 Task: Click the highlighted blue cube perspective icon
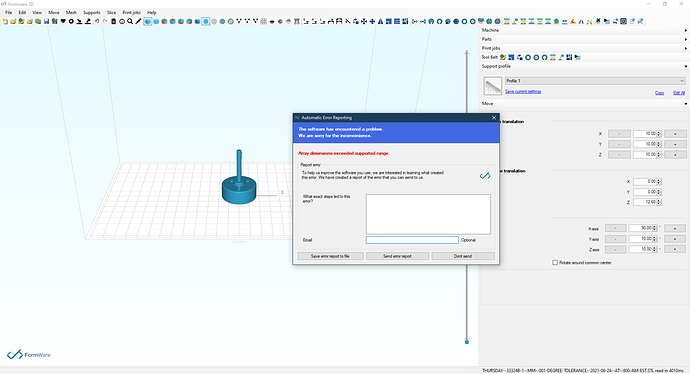coord(147,21)
